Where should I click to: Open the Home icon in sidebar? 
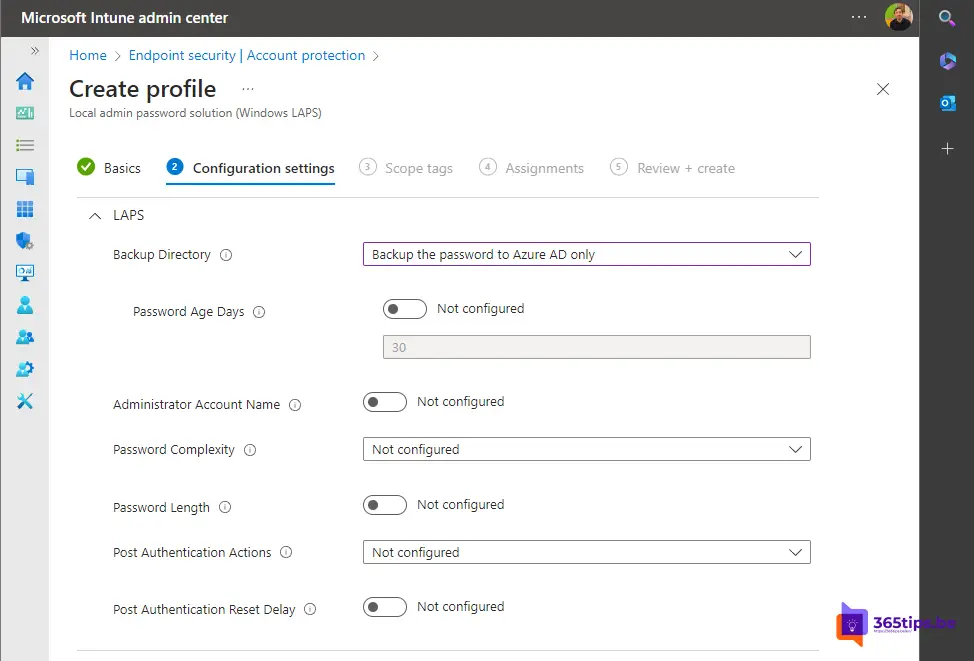(25, 81)
